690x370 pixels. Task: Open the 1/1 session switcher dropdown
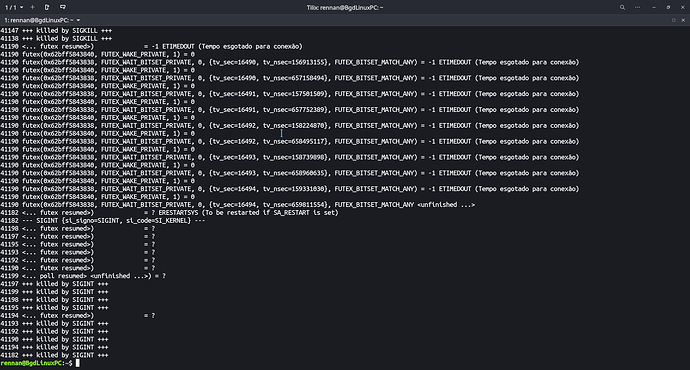tap(14, 7)
